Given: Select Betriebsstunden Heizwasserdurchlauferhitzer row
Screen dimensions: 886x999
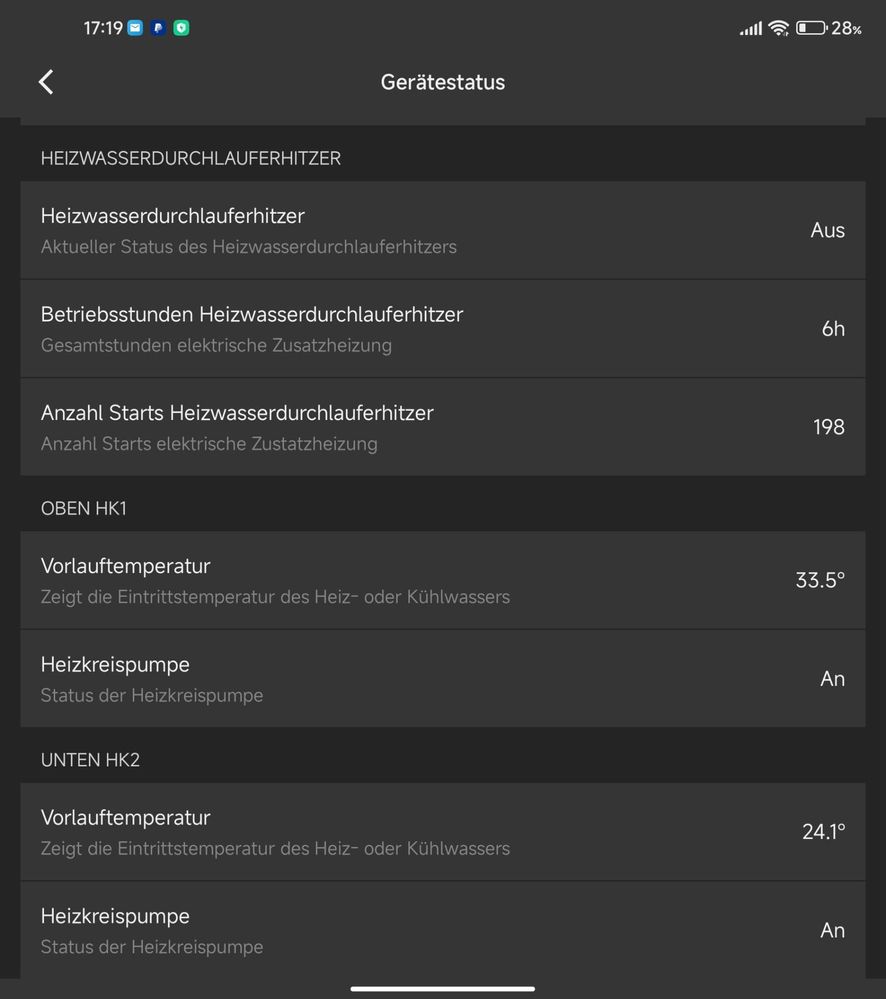Looking at the screenshot, I should point(443,329).
